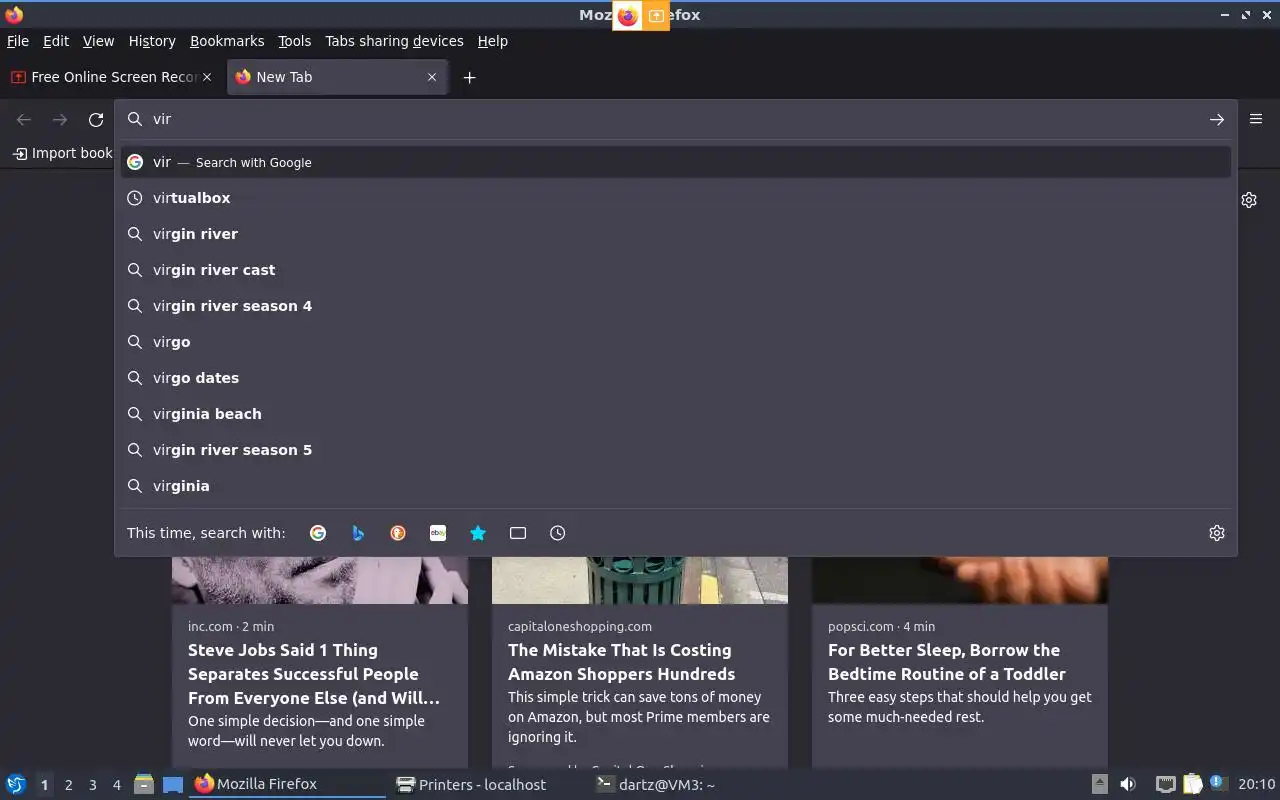The image size is (1280, 800).
Task: Click Import bookmarks toolbar button
Action: coord(62,153)
